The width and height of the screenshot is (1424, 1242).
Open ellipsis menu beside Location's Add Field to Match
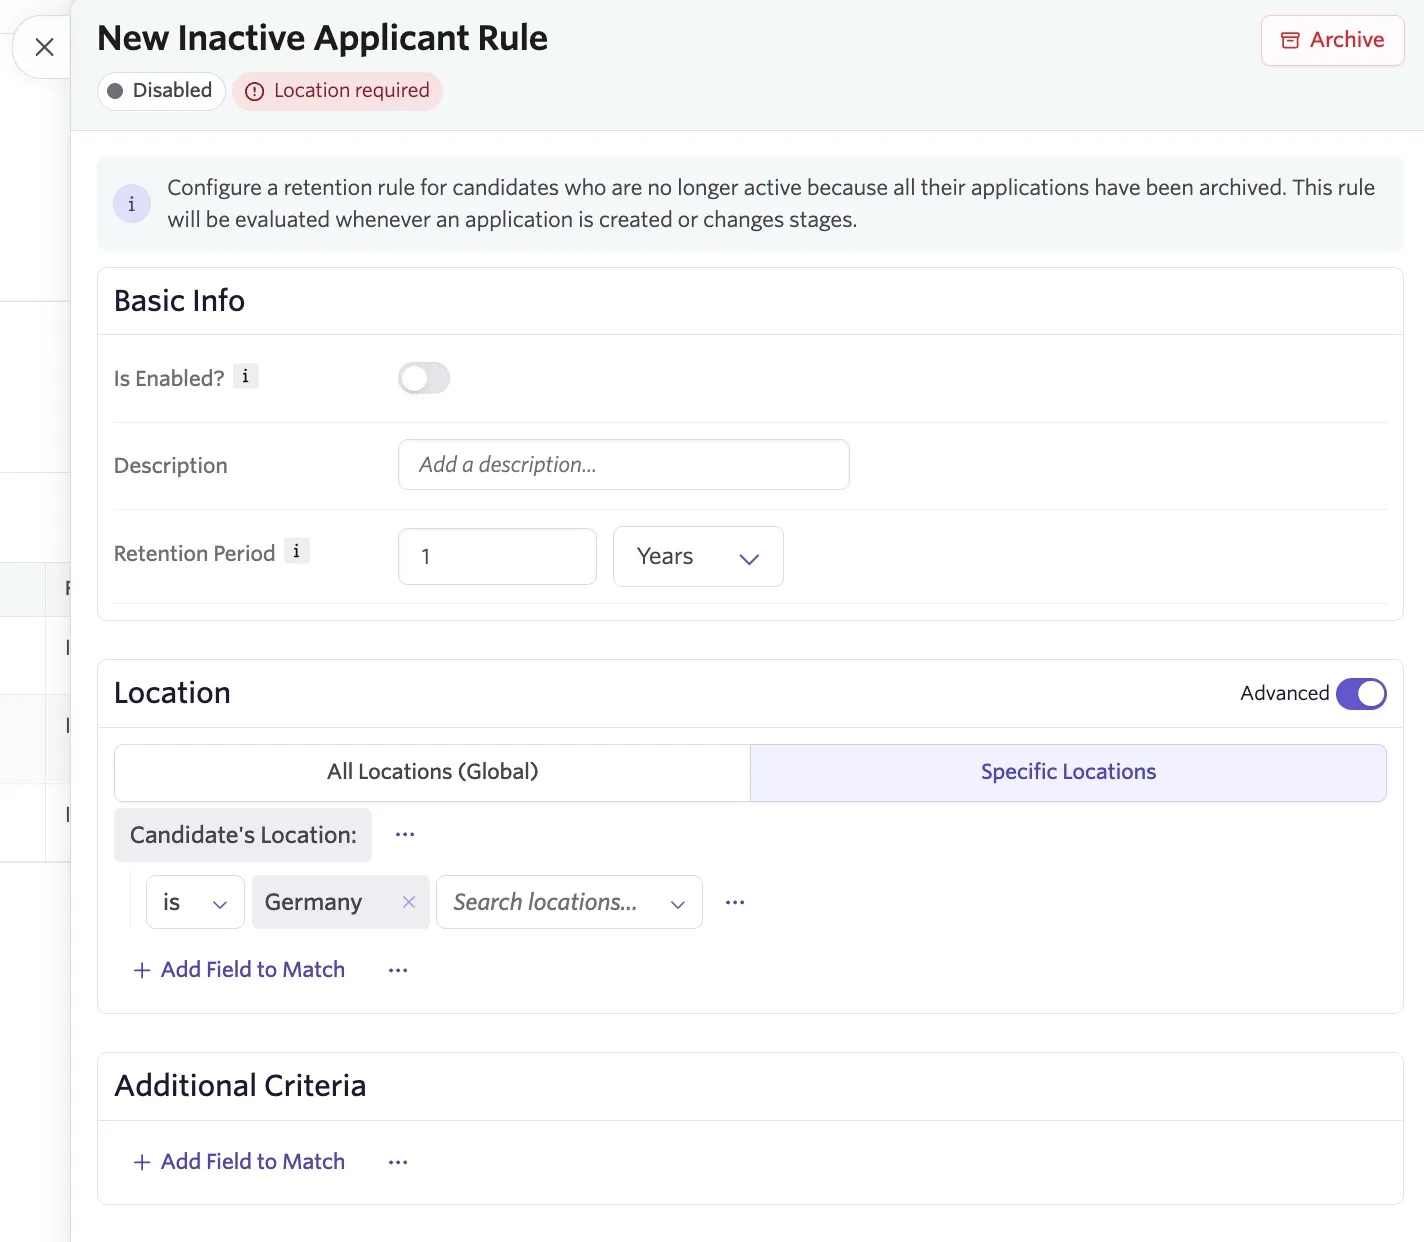point(398,970)
